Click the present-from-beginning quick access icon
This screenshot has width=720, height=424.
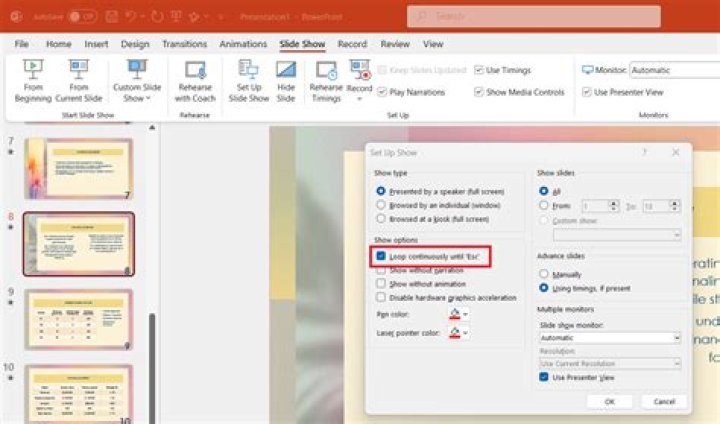(x=175, y=17)
